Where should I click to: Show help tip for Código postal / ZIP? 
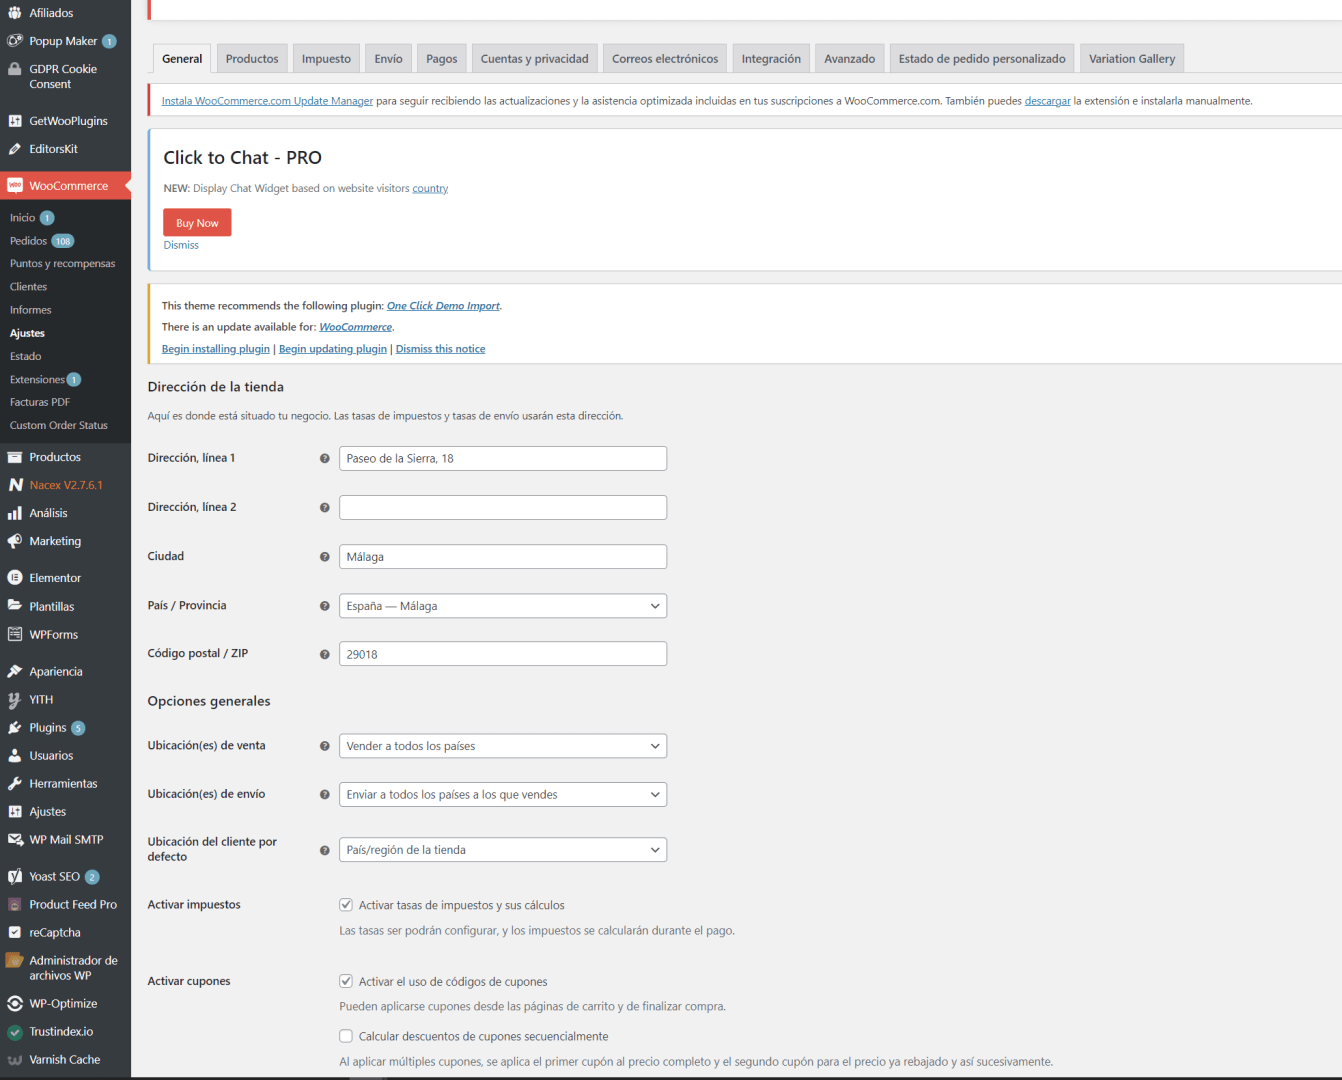[325, 655]
